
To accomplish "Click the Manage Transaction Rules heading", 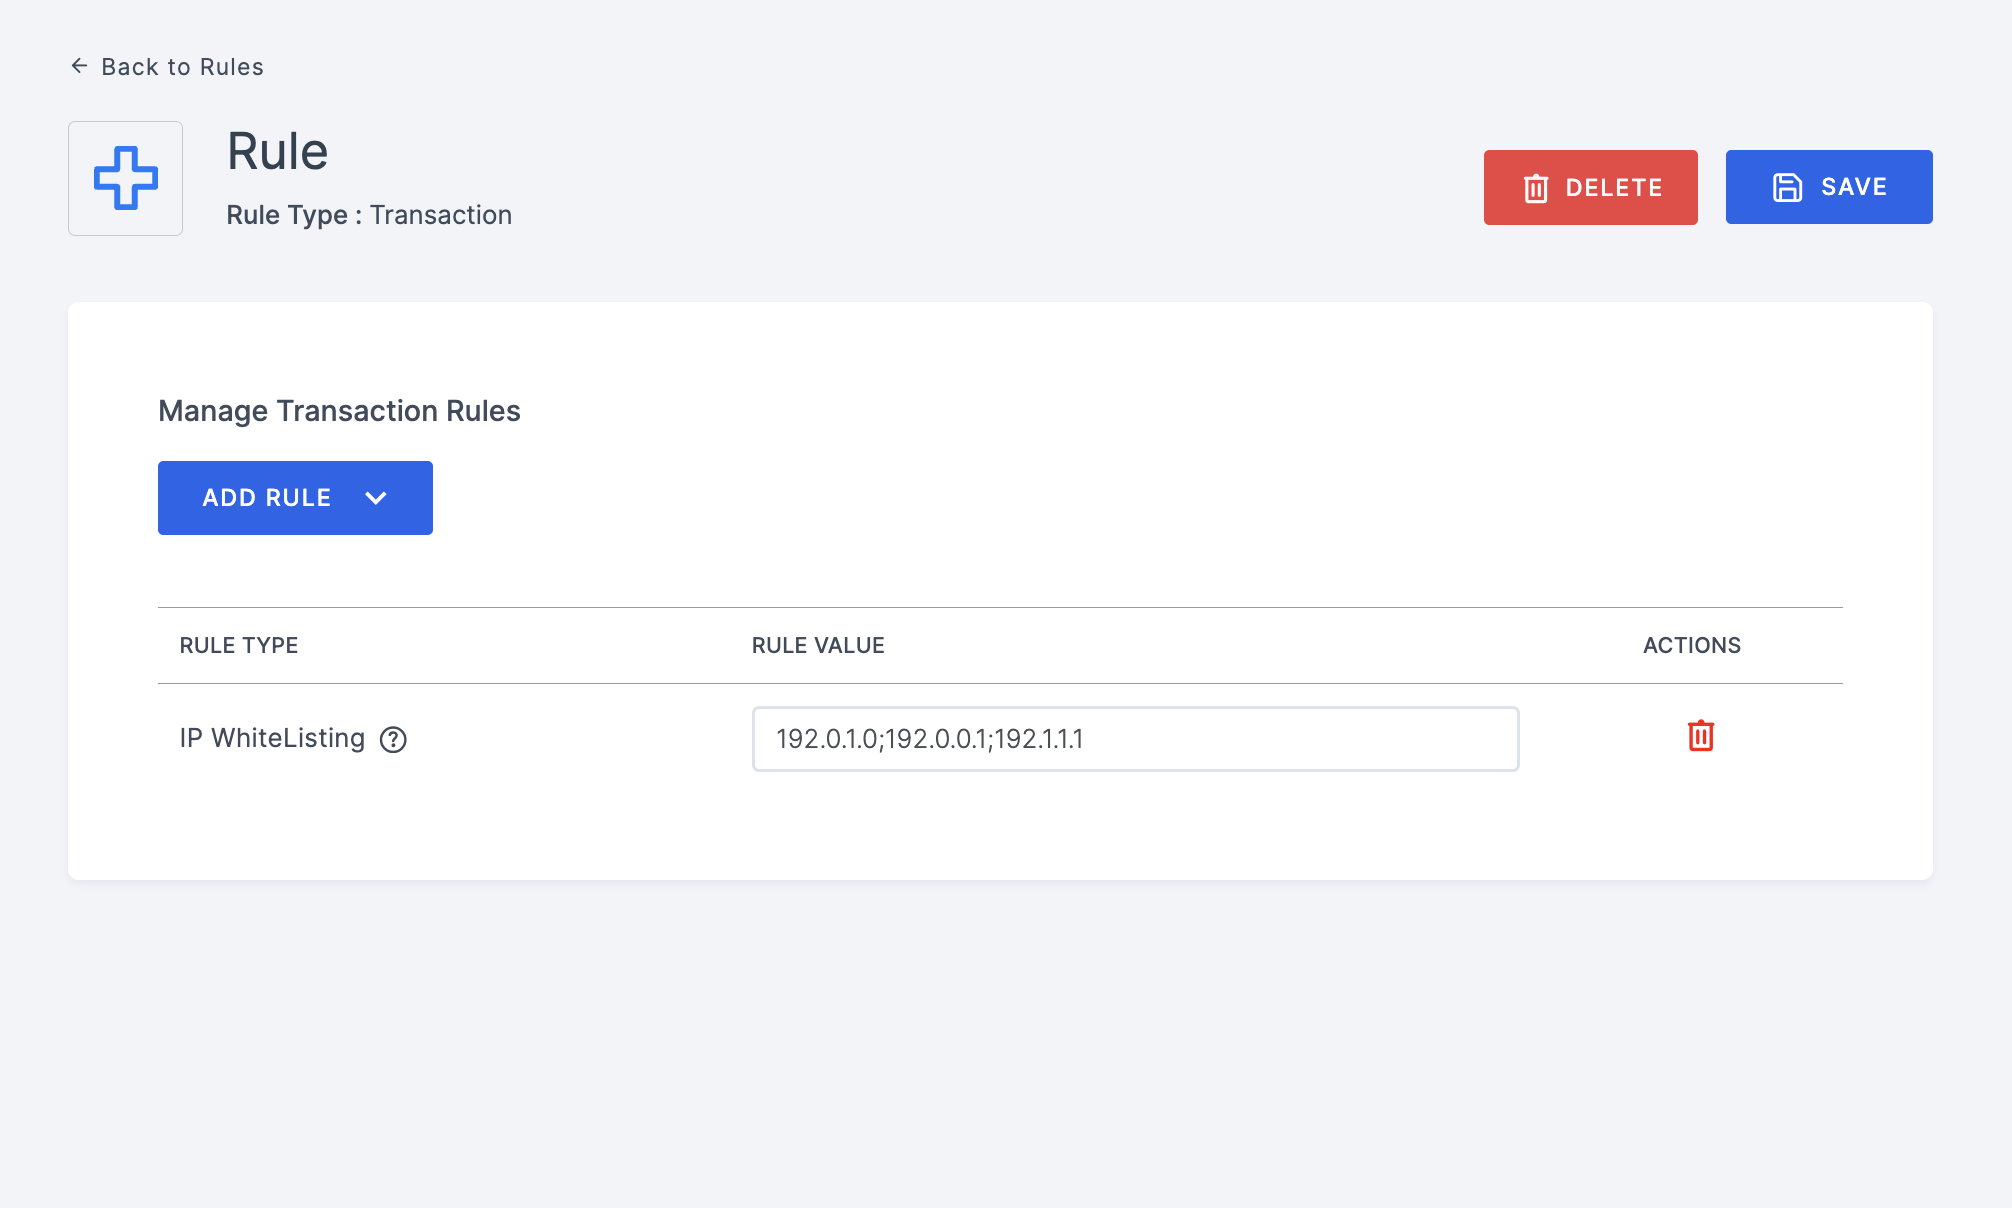I will [x=339, y=411].
